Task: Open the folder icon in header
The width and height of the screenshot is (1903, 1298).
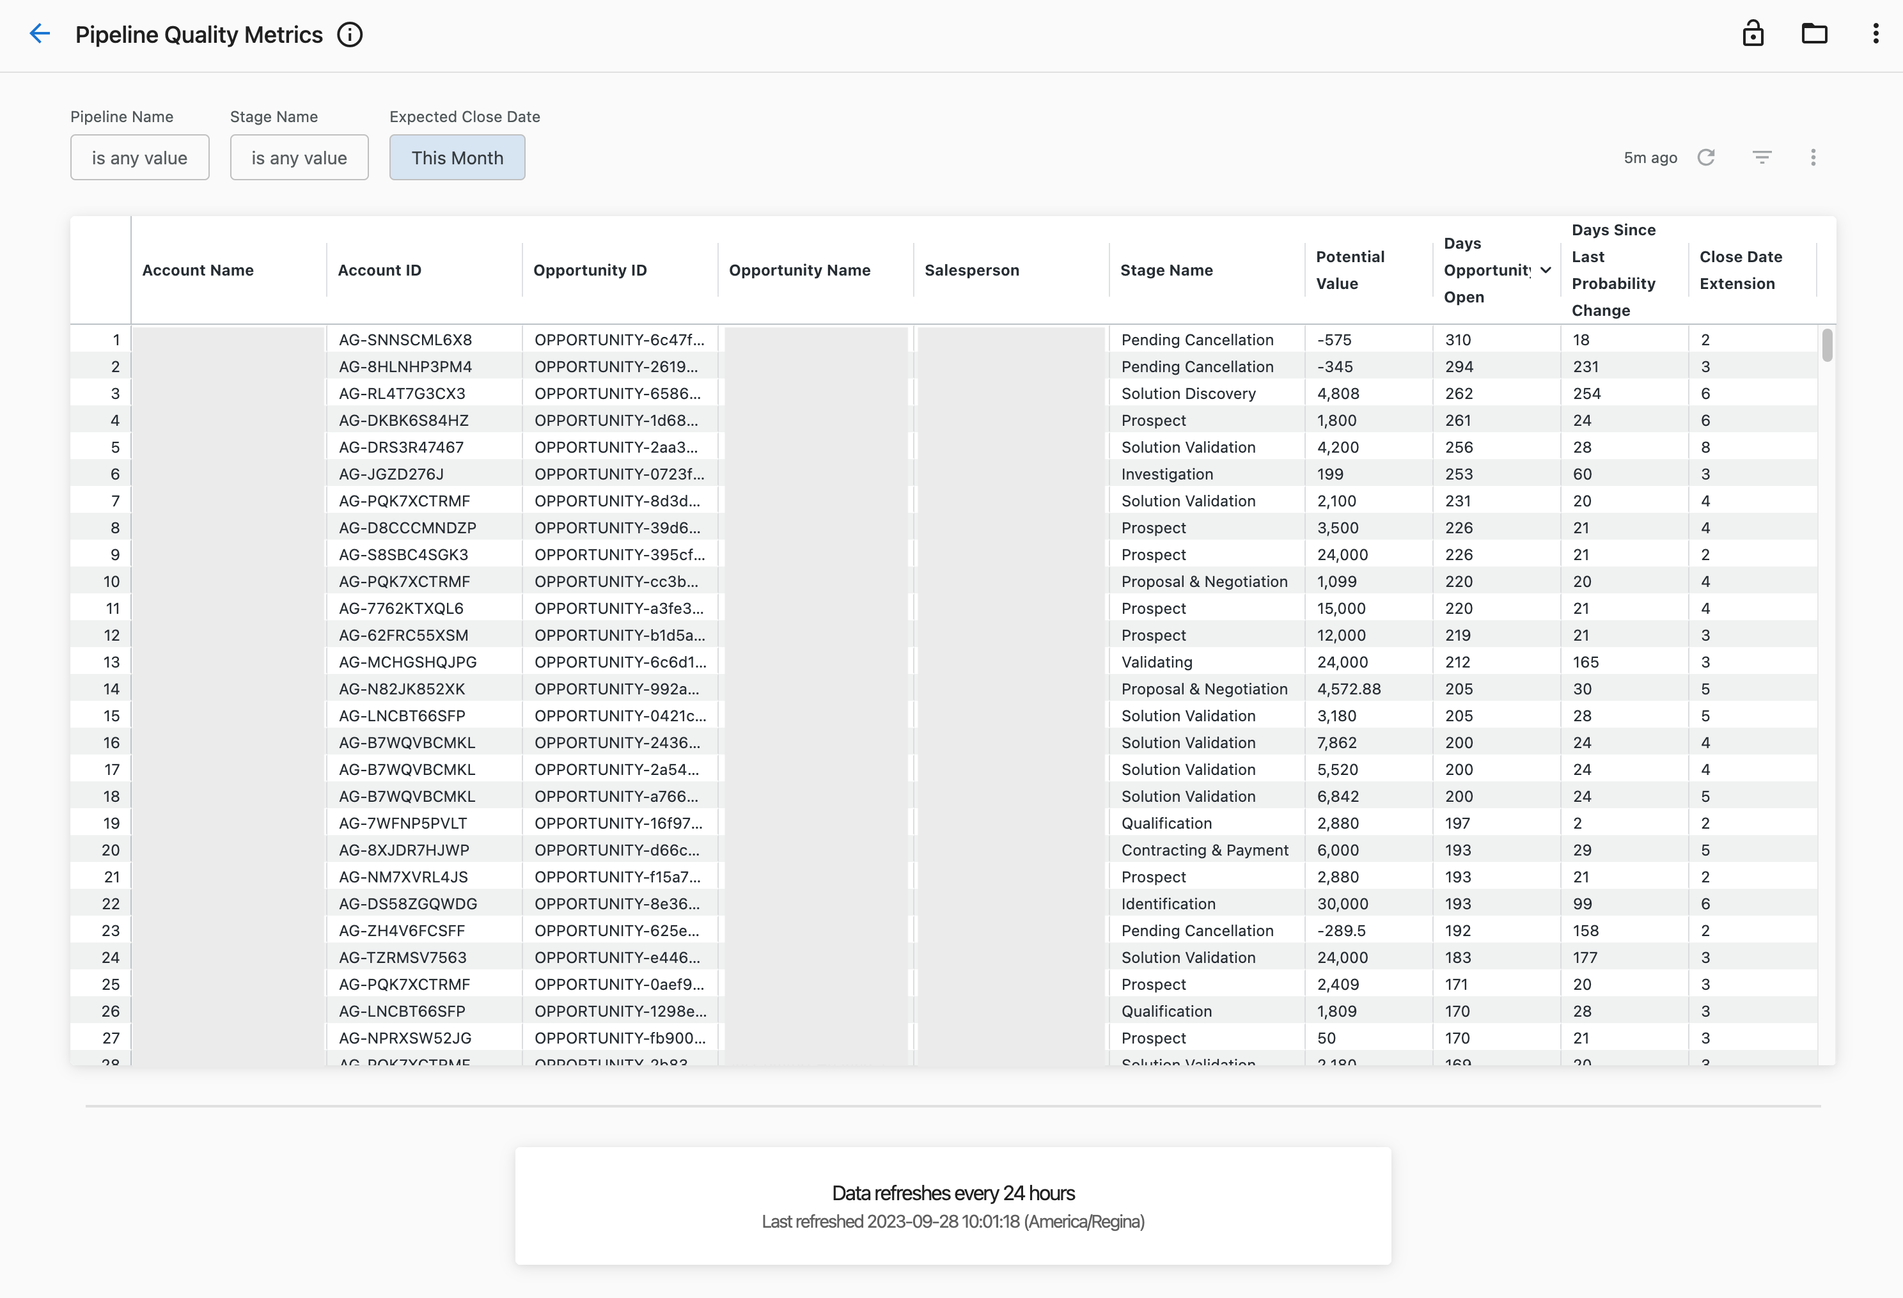Action: point(1814,33)
